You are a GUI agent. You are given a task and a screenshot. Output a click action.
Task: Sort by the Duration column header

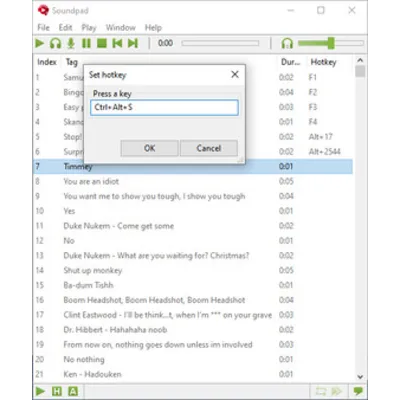click(290, 62)
